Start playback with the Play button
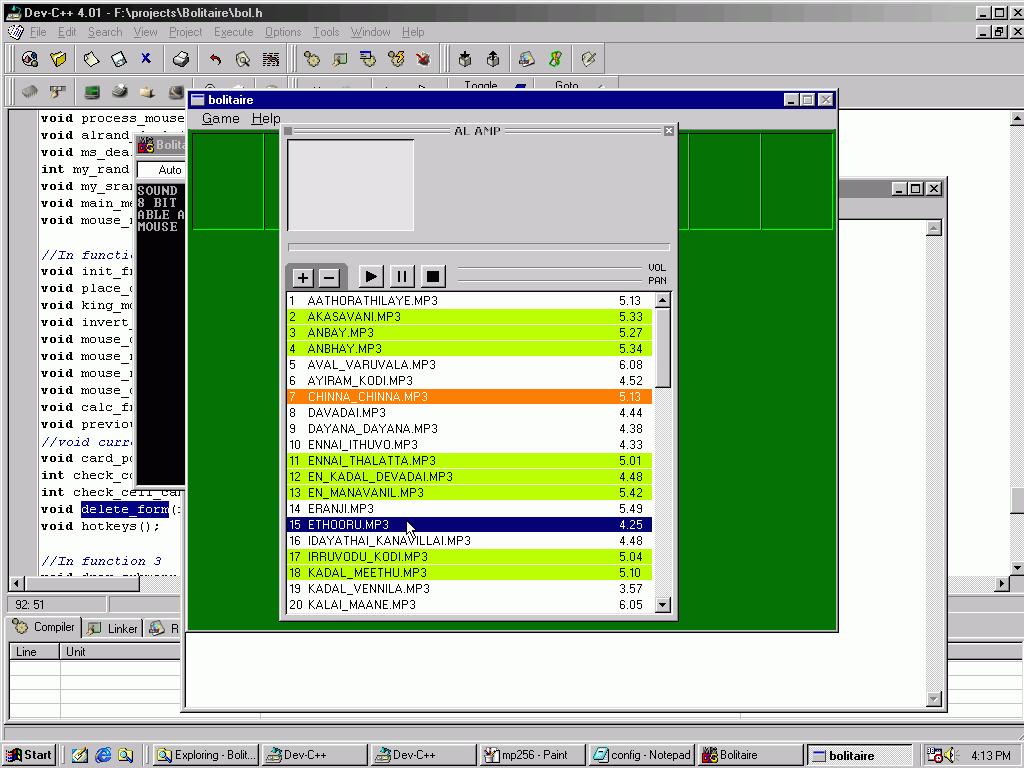The image size is (1024, 768). click(x=370, y=276)
